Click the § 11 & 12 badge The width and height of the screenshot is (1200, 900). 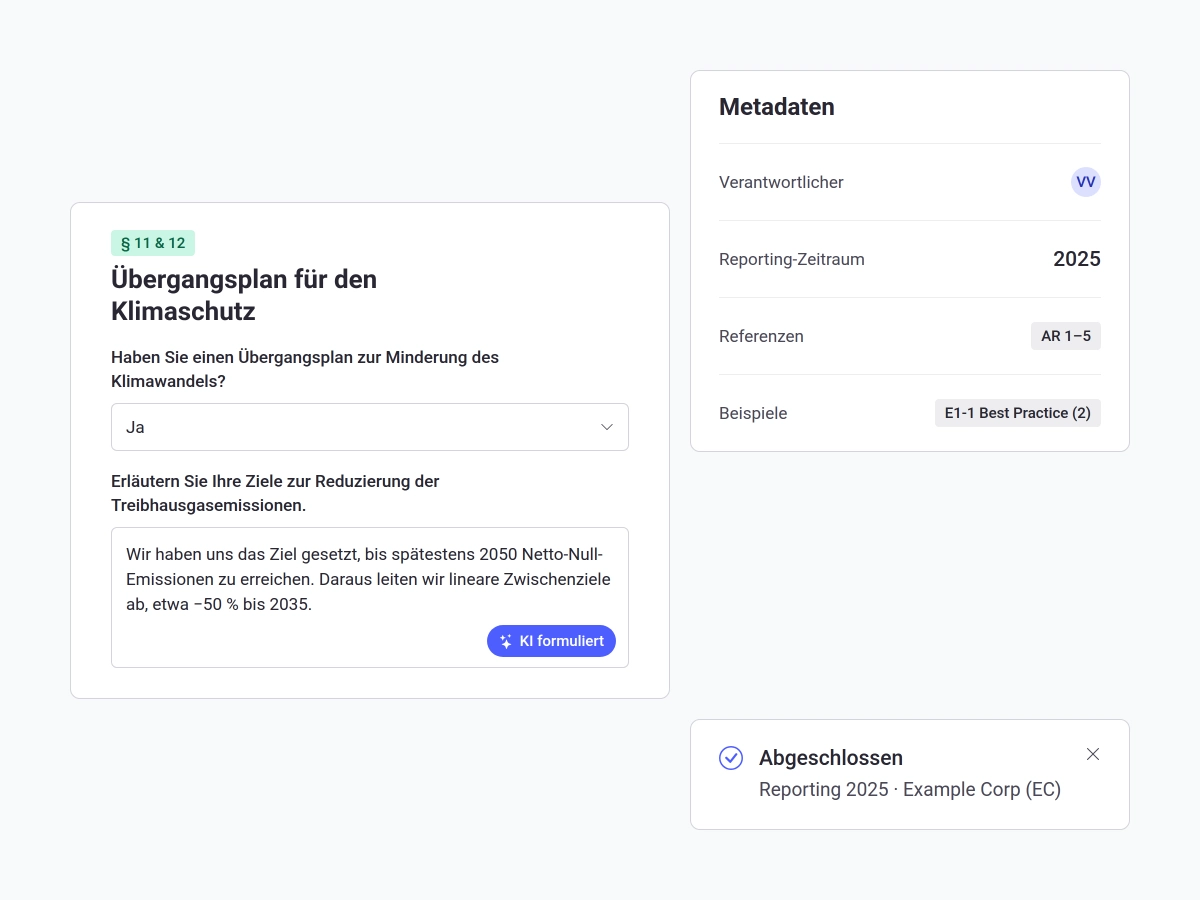[153, 243]
